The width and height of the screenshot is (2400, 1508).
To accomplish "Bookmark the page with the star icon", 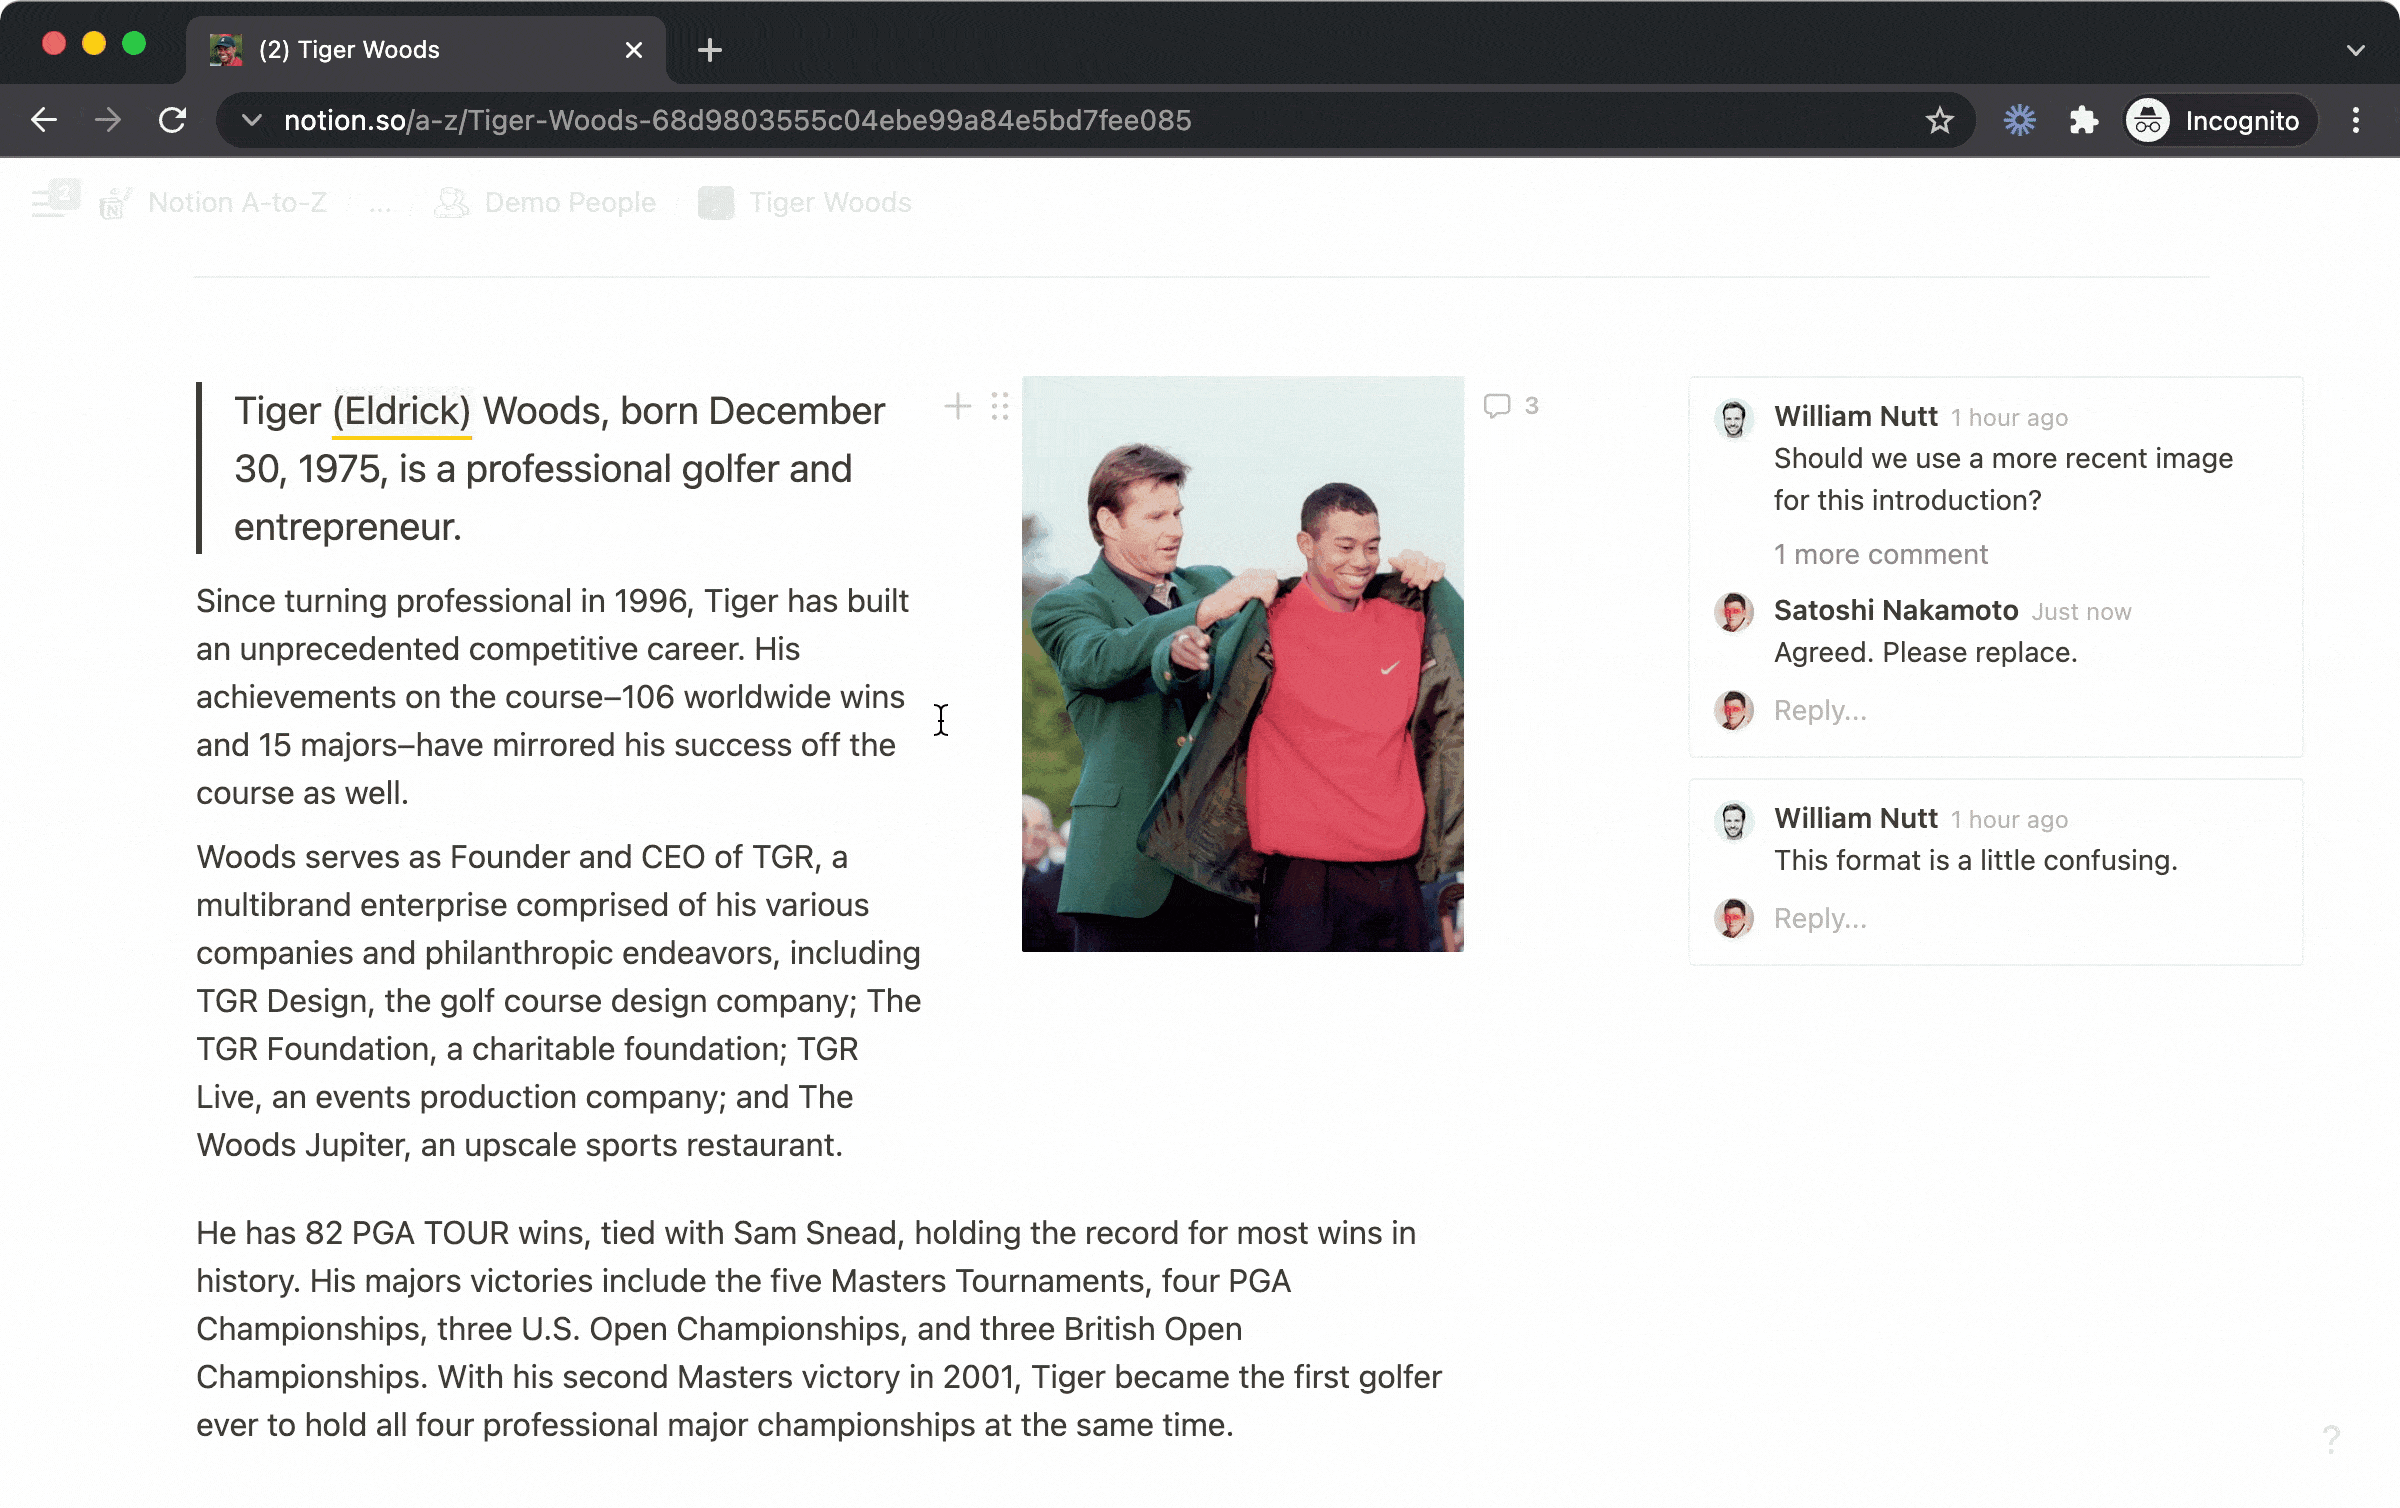I will 1939,119.
